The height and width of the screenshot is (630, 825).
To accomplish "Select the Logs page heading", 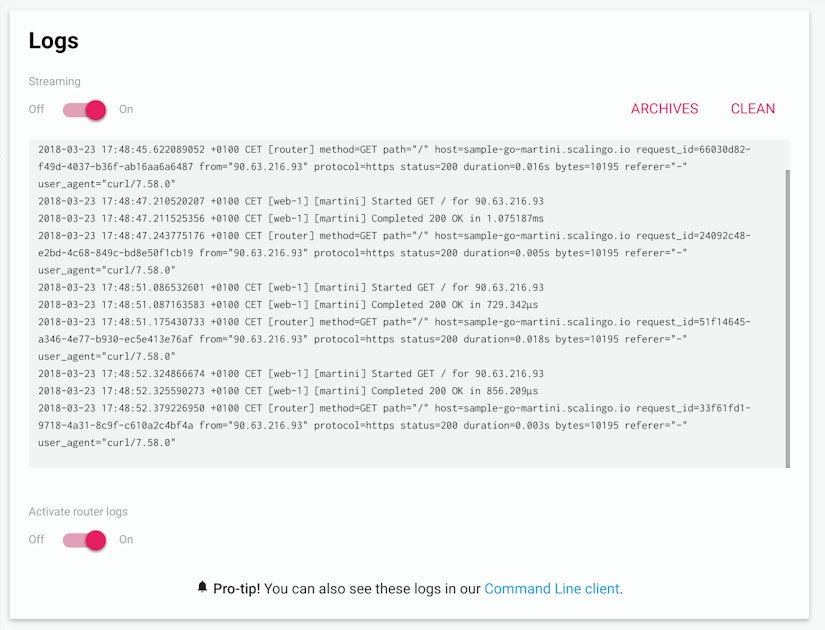I will (x=54, y=41).
